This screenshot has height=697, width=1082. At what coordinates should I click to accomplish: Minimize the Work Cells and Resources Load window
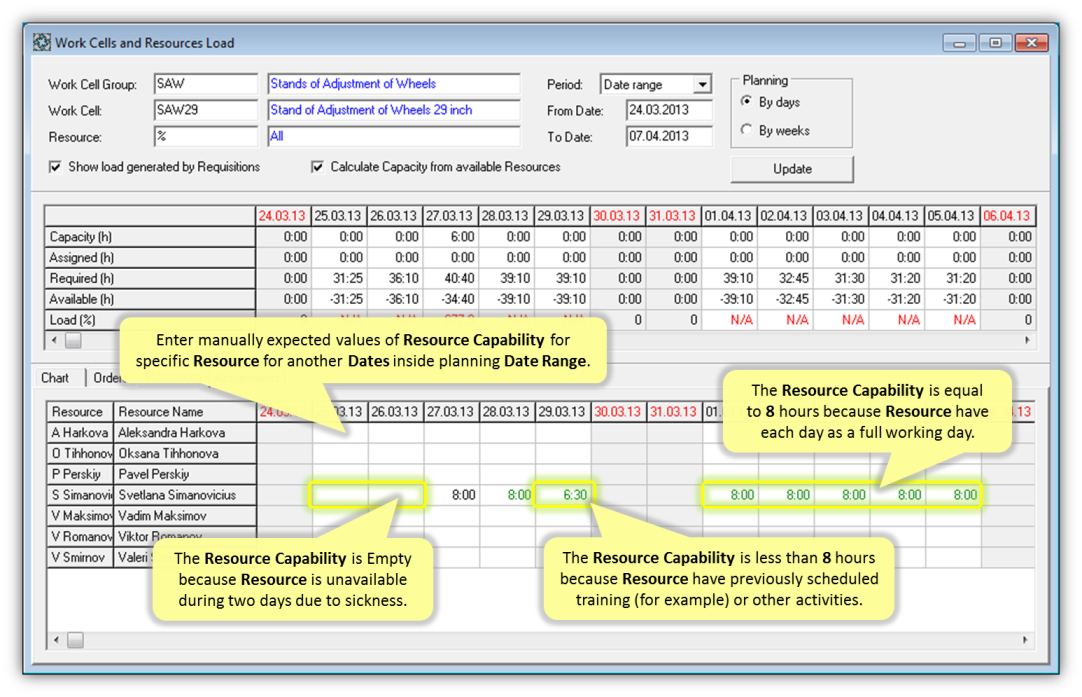pos(960,43)
